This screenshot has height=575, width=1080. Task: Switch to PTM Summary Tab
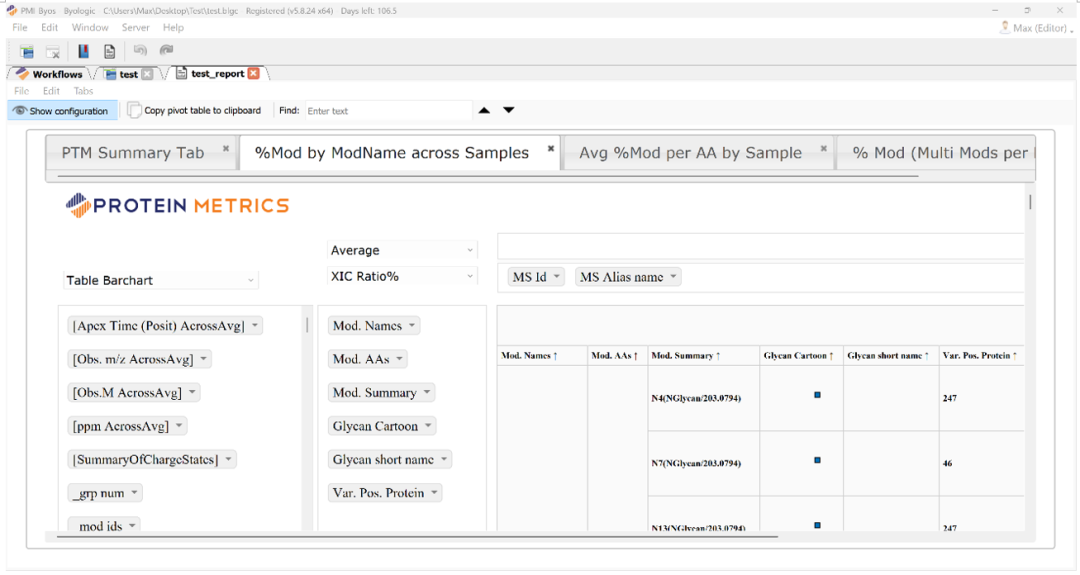click(x=133, y=153)
